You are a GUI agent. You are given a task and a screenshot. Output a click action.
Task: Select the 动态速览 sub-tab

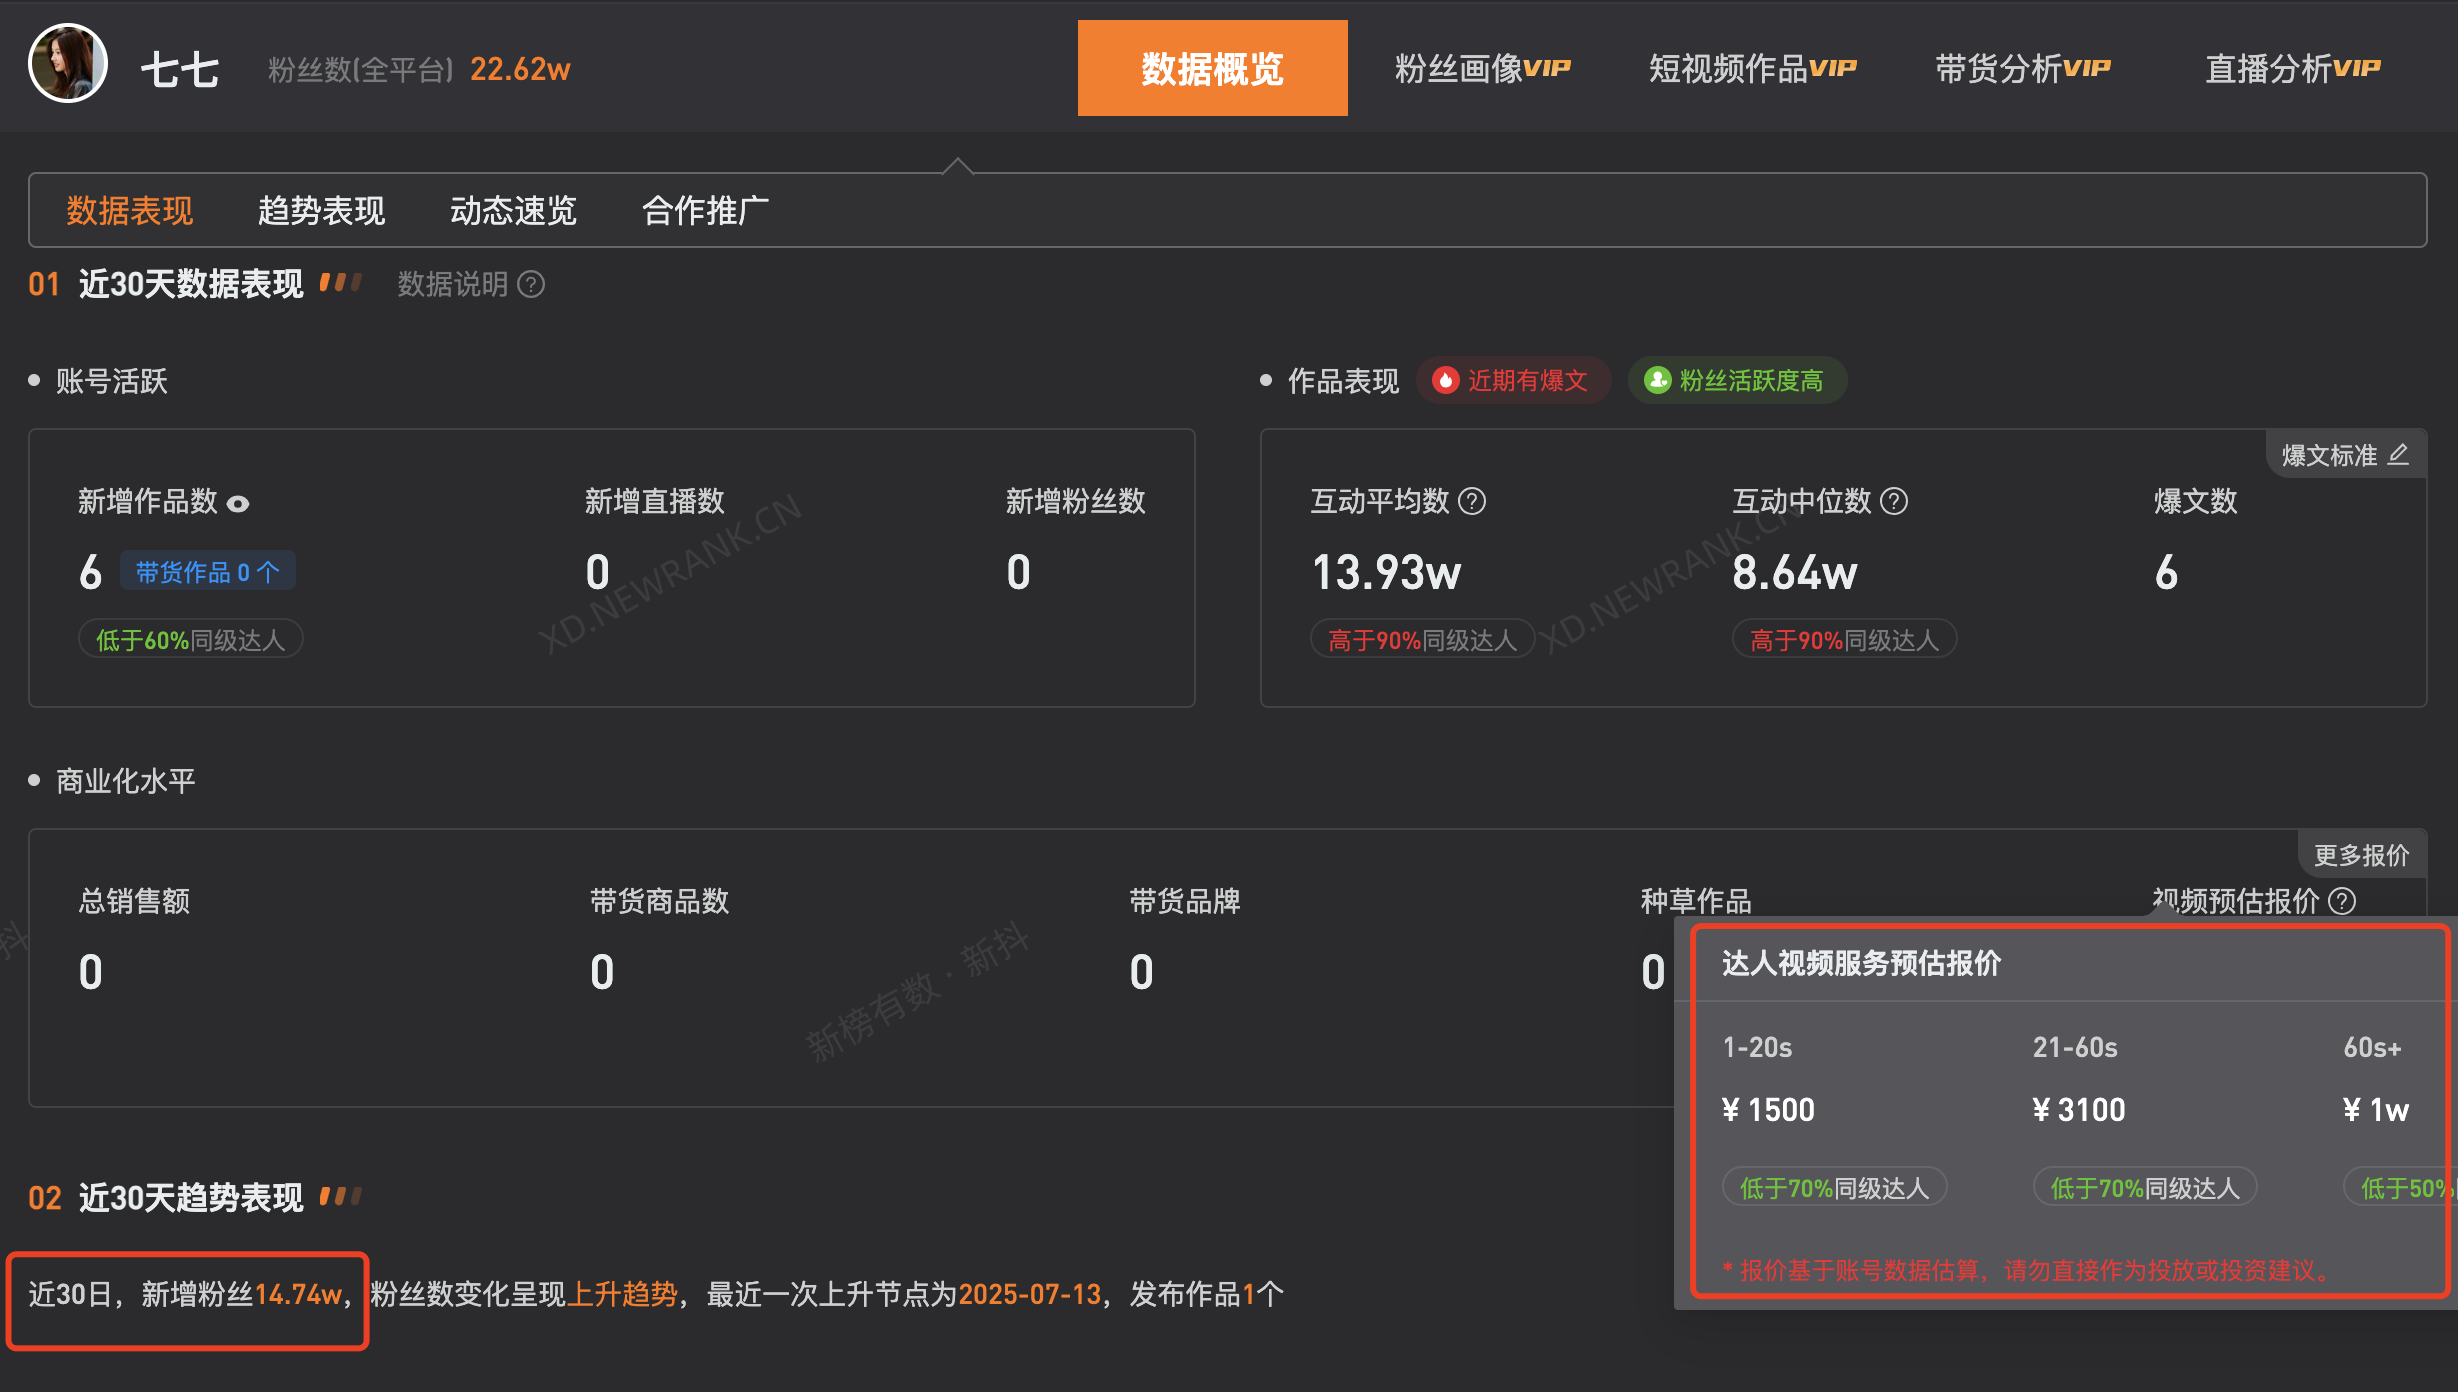[x=513, y=211]
